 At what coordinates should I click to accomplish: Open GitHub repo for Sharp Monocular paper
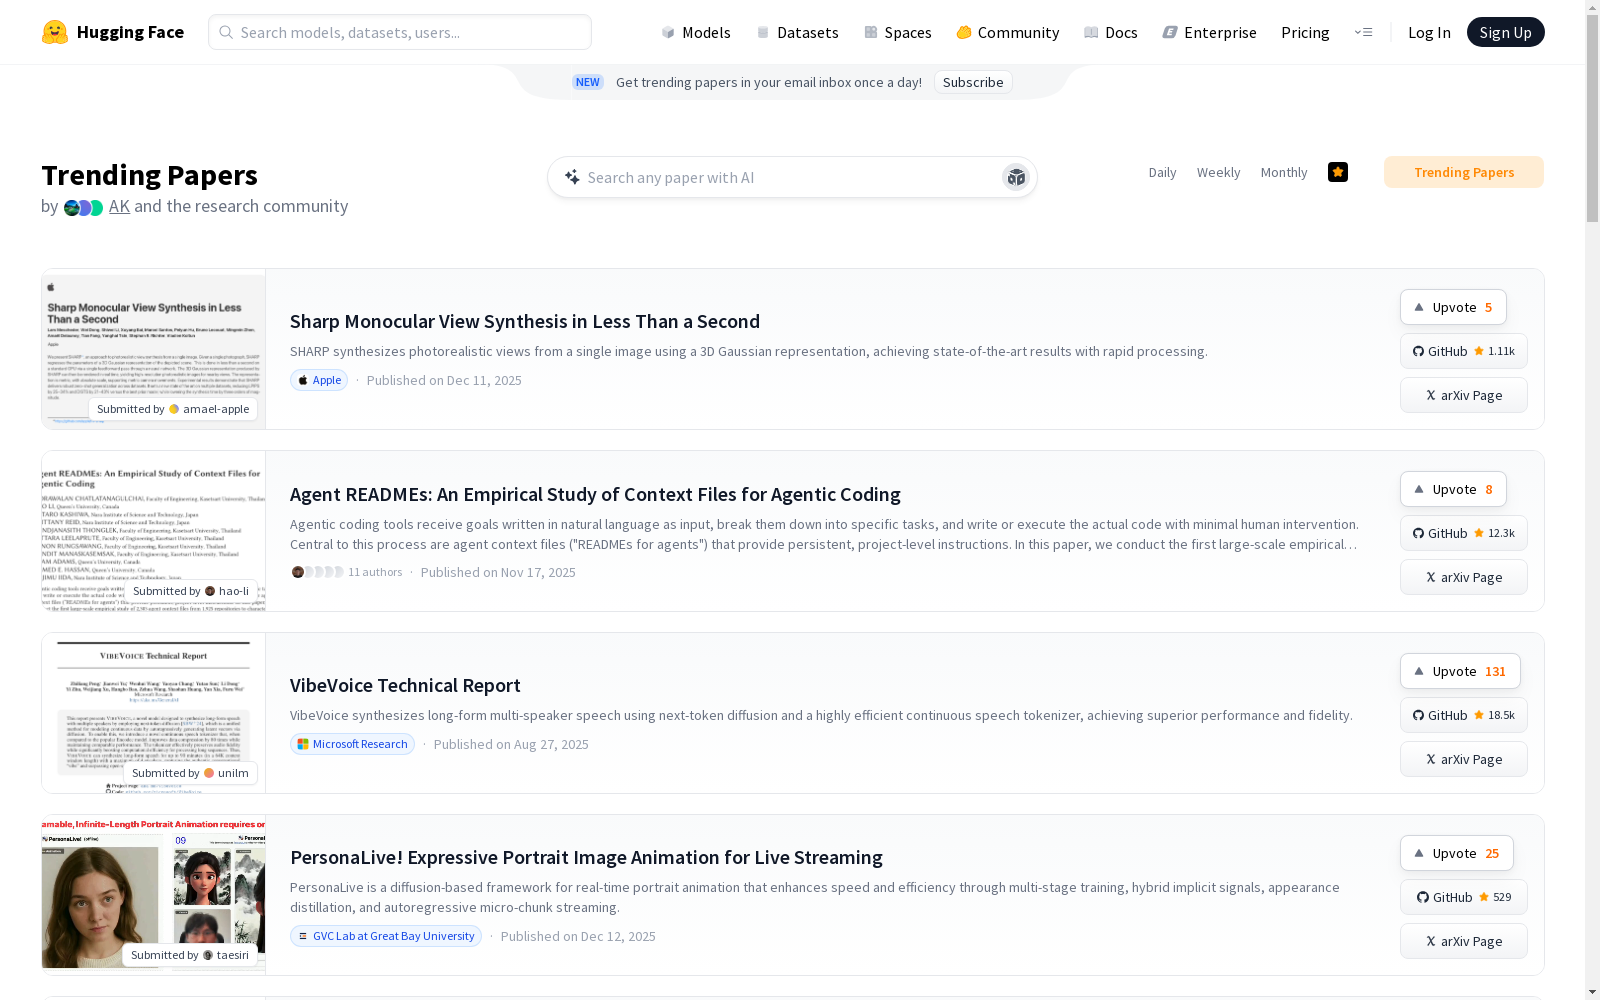click(1463, 351)
